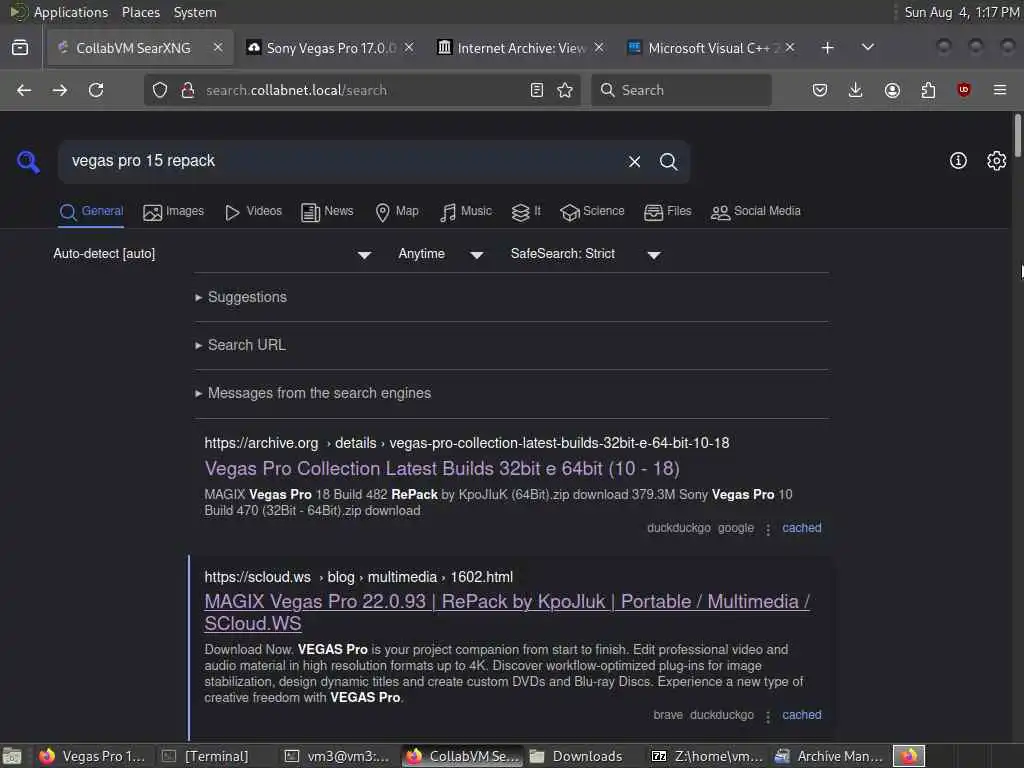
Task: Close the Microsoft Visual C++ tab
Action: click(790, 47)
